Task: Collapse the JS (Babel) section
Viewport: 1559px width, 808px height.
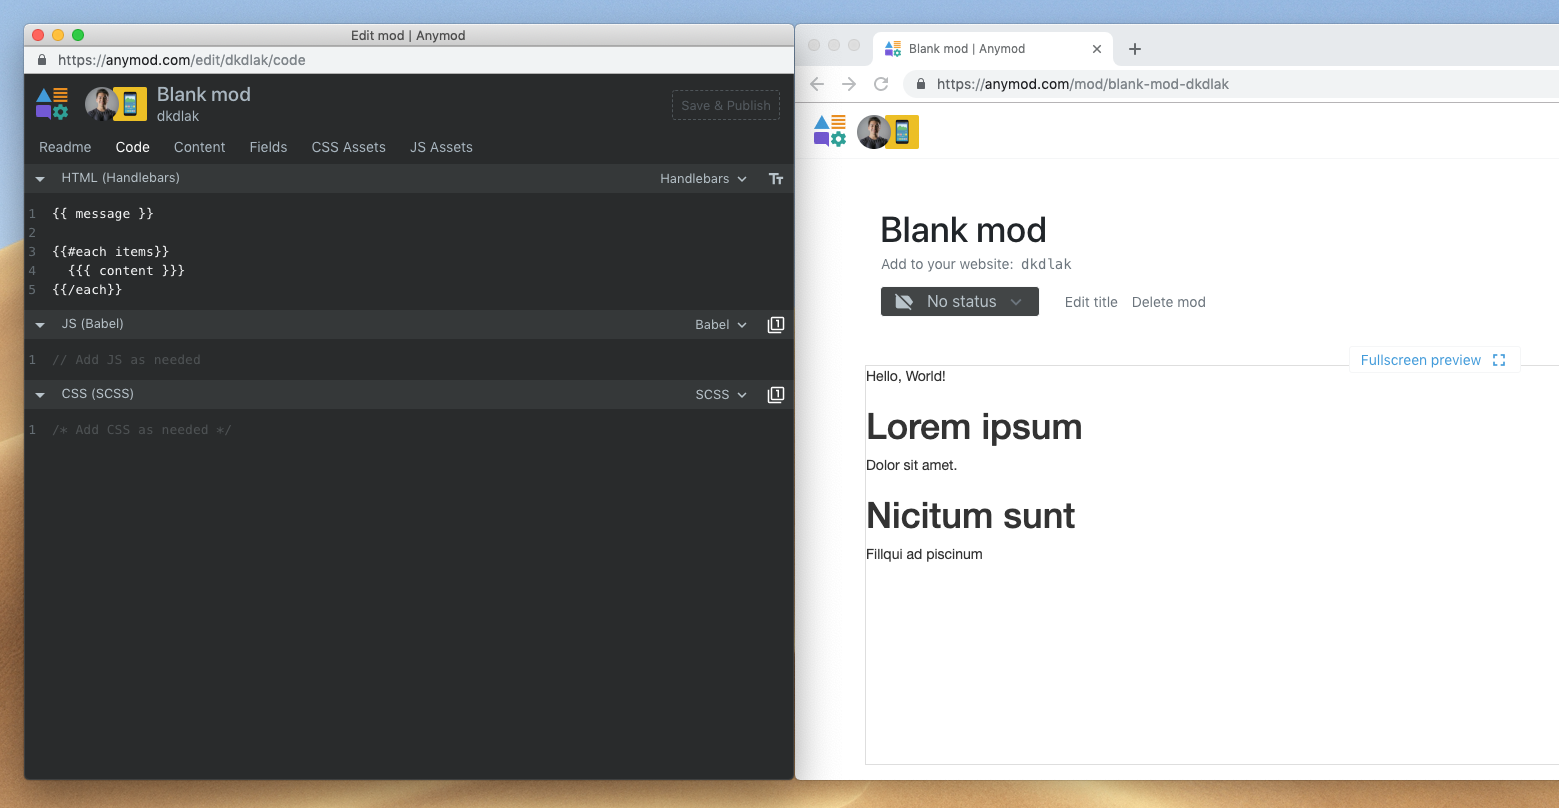Action: click(x=40, y=325)
